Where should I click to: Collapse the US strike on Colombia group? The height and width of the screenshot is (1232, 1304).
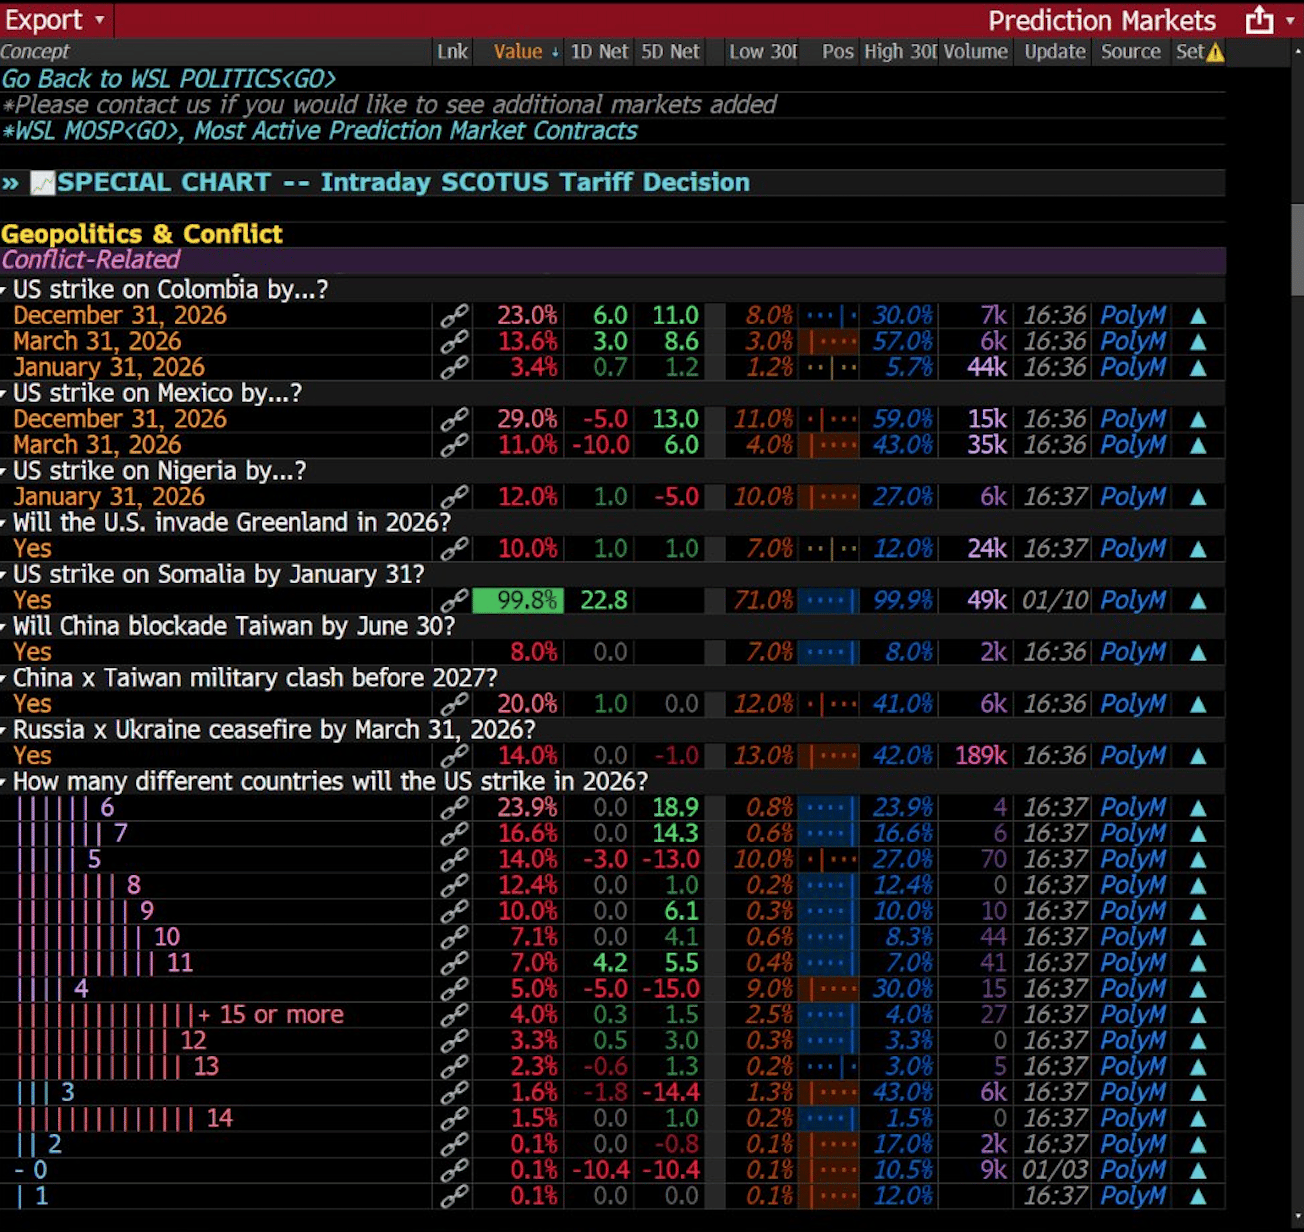(5, 291)
